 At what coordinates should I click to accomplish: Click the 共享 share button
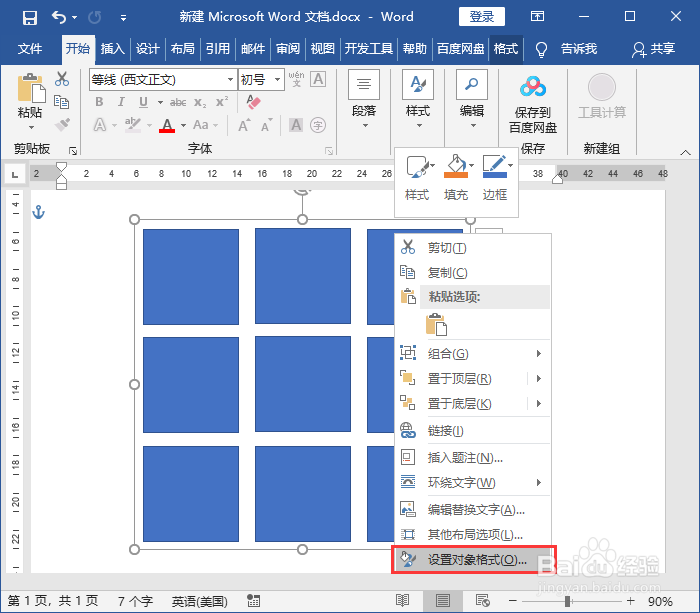(653, 49)
